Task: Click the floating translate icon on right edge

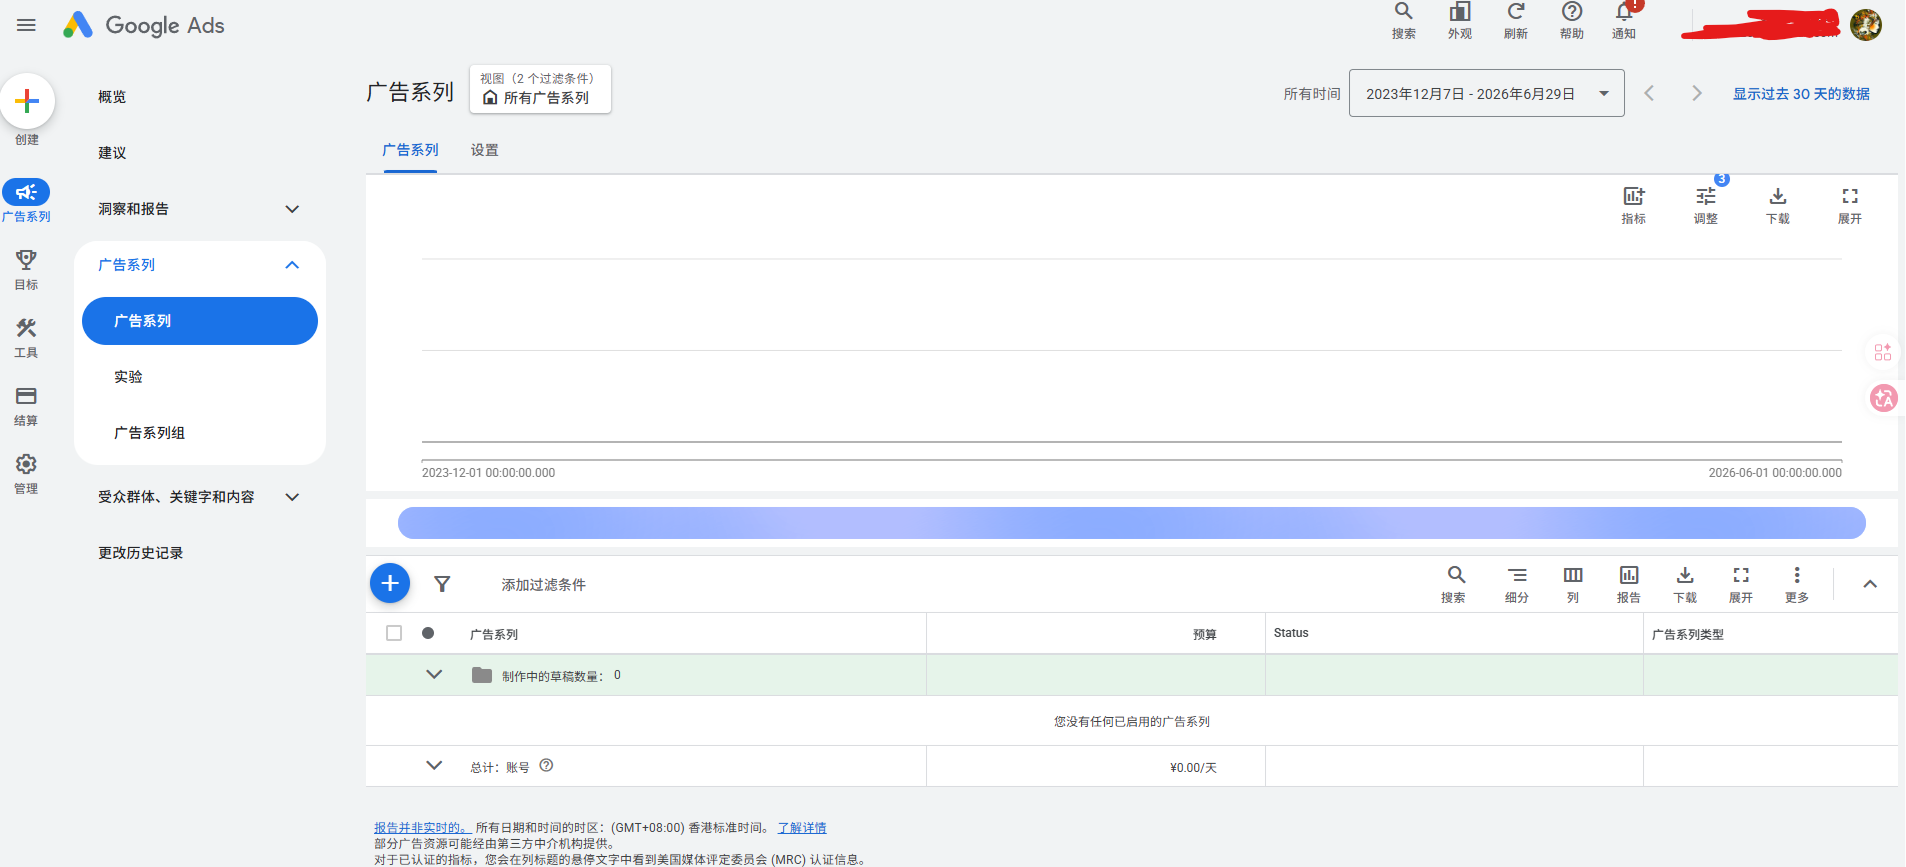Action: [x=1884, y=398]
